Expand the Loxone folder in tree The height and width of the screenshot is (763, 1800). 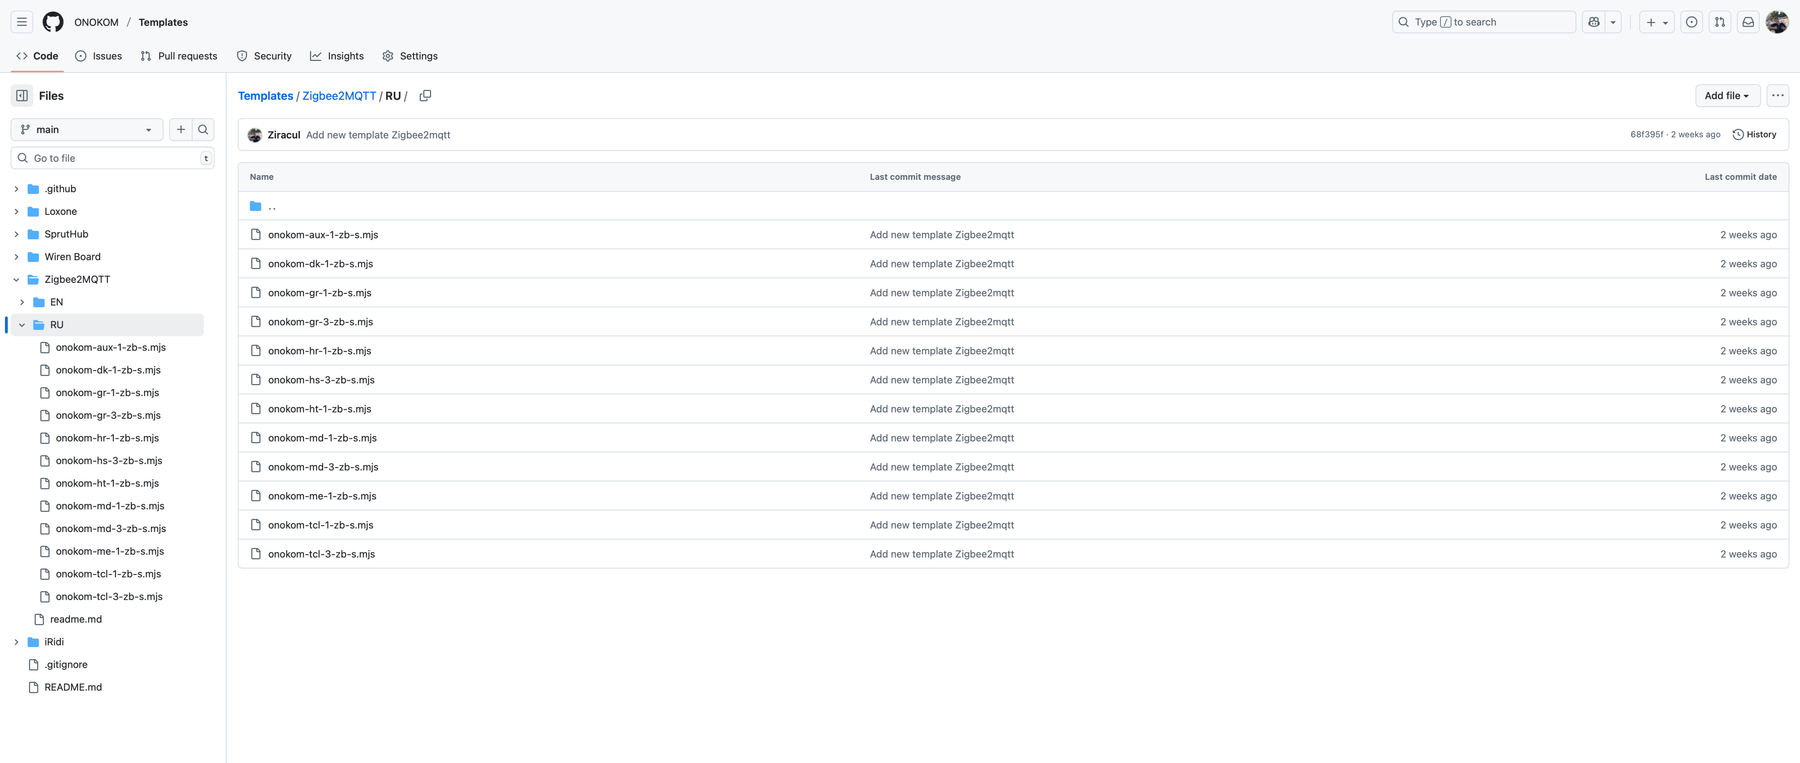pos(16,212)
